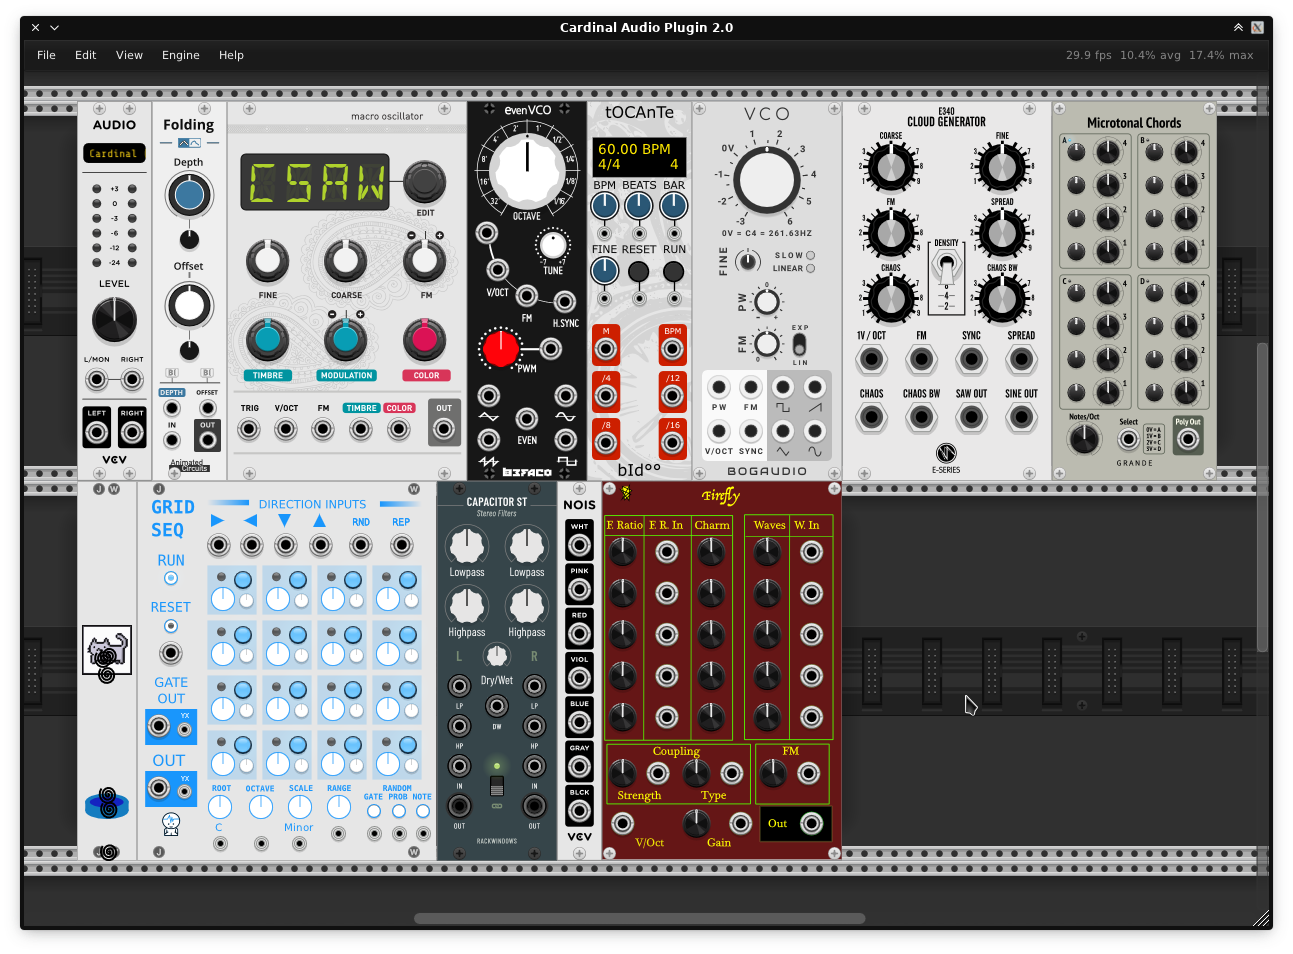This screenshot has height=954, width=1293.
Task: Click the macro oscillator OUT jack
Action: pyautogui.click(x=444, y=429)
